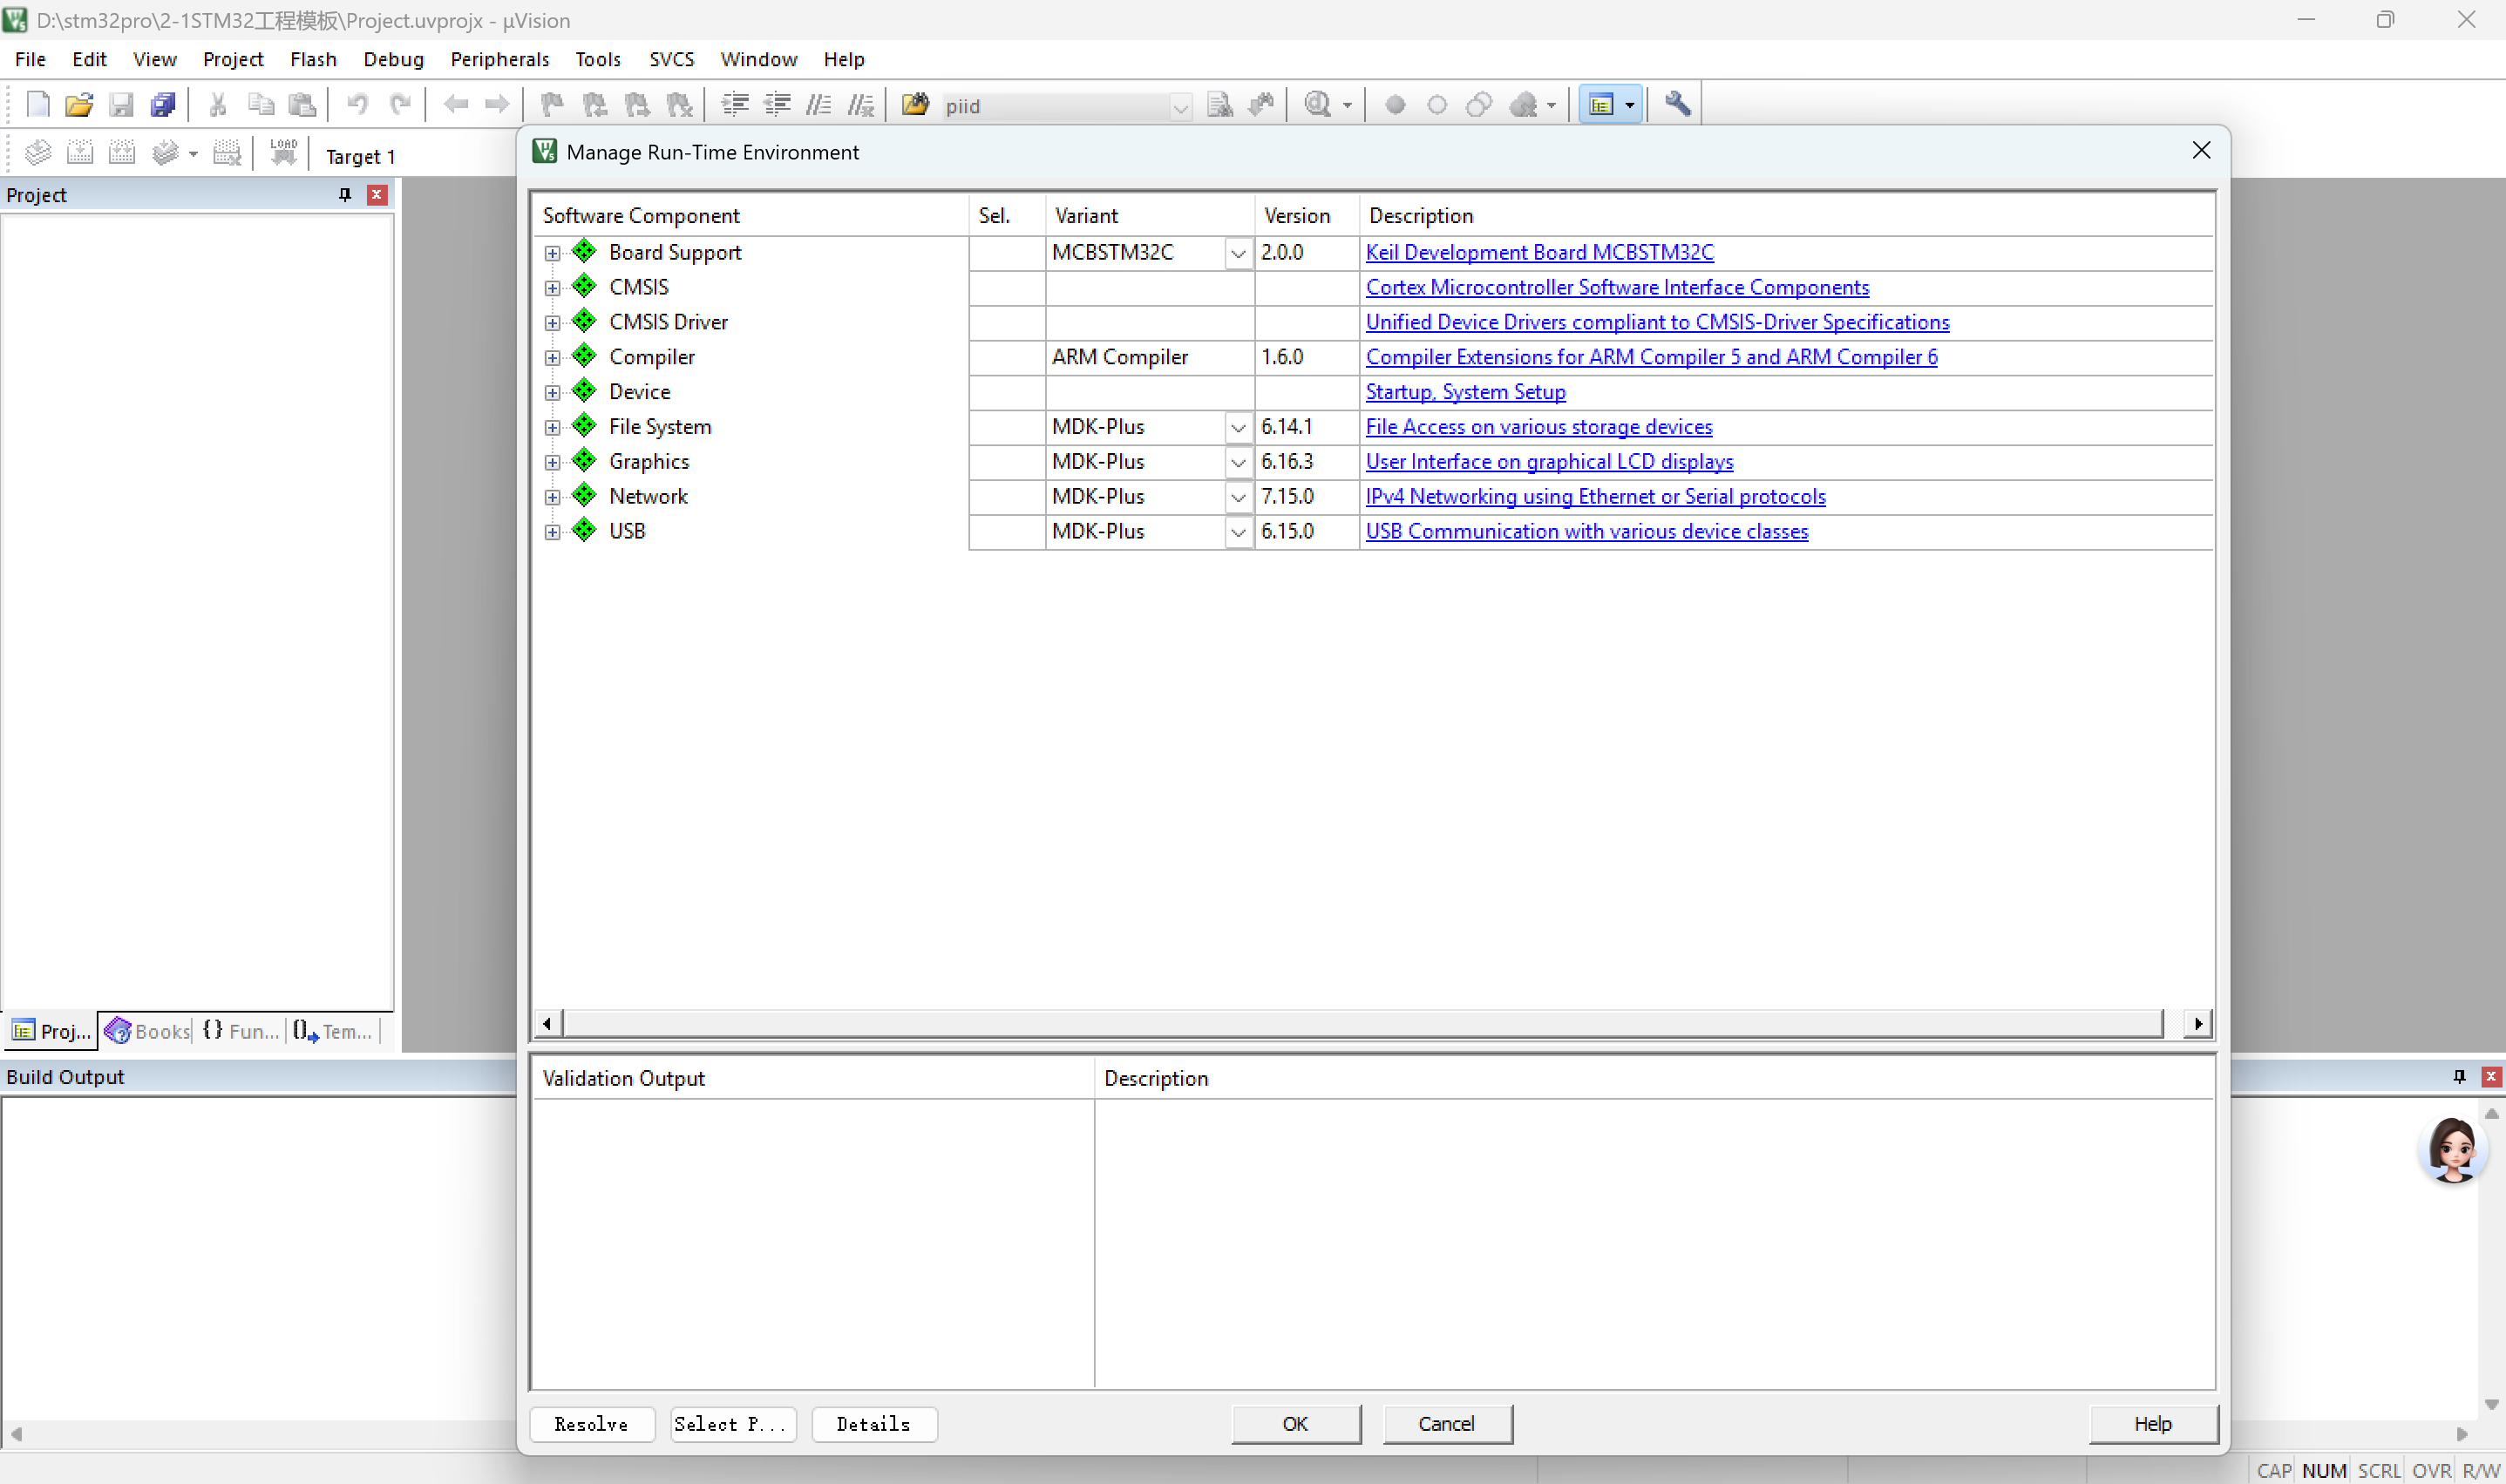Click the Insert Bookmark flag icon
This screenshot has width=2506, height=1484.
552,105
